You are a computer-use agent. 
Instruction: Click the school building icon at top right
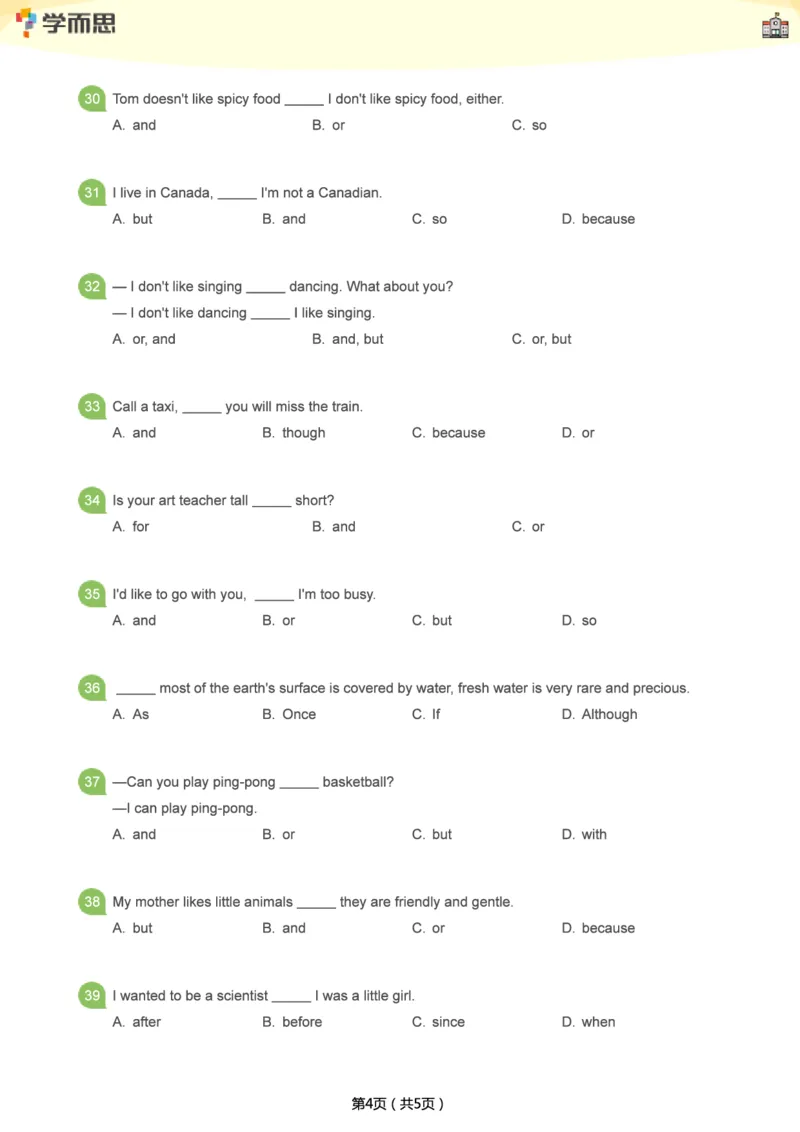point(775,26)
